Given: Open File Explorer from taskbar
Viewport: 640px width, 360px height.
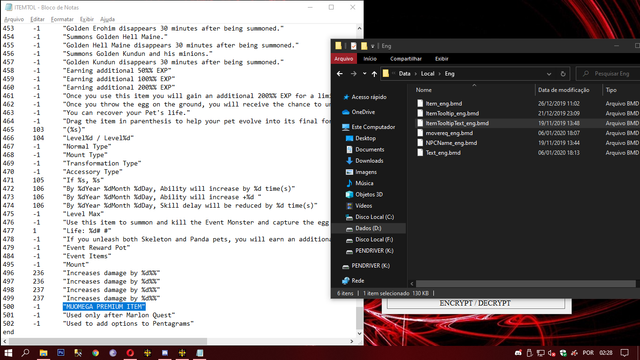Looking at the screenshot, I should [x=43, y=353].
